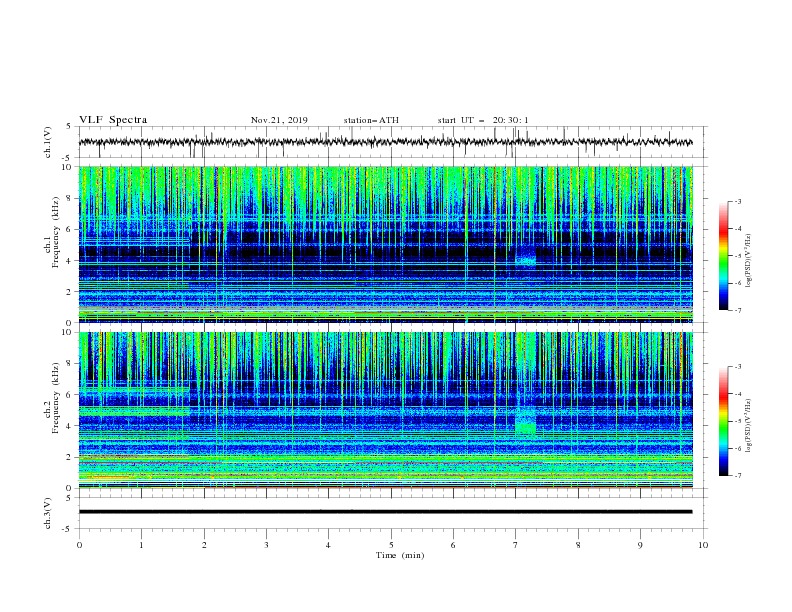
Task: Click the 'station=ATH' label
Action: click(371, 120)
